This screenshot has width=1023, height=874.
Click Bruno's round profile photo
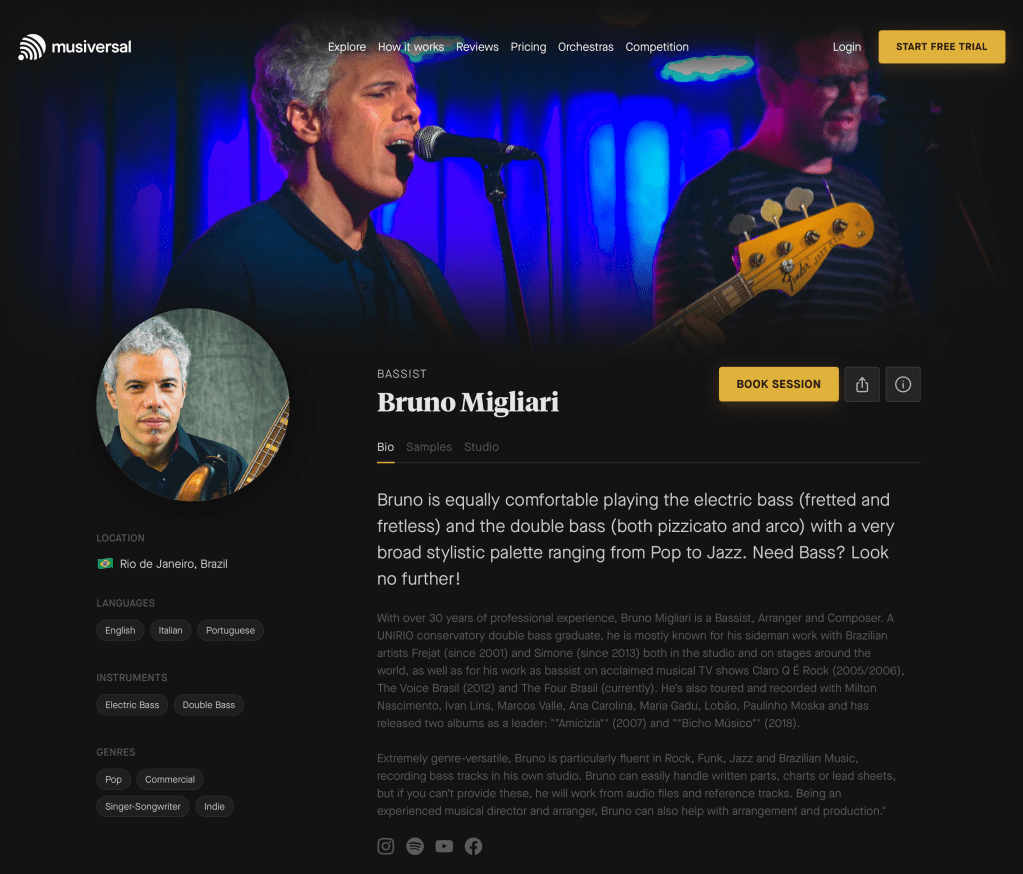click(x=192, y=405)
